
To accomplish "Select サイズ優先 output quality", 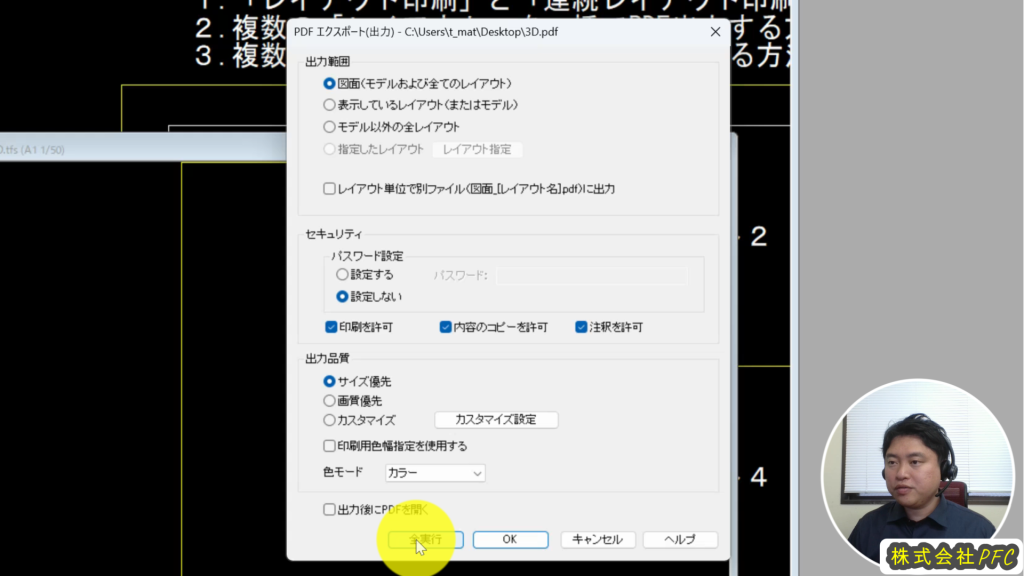I will pyautogui.click(x=329, y=381).
